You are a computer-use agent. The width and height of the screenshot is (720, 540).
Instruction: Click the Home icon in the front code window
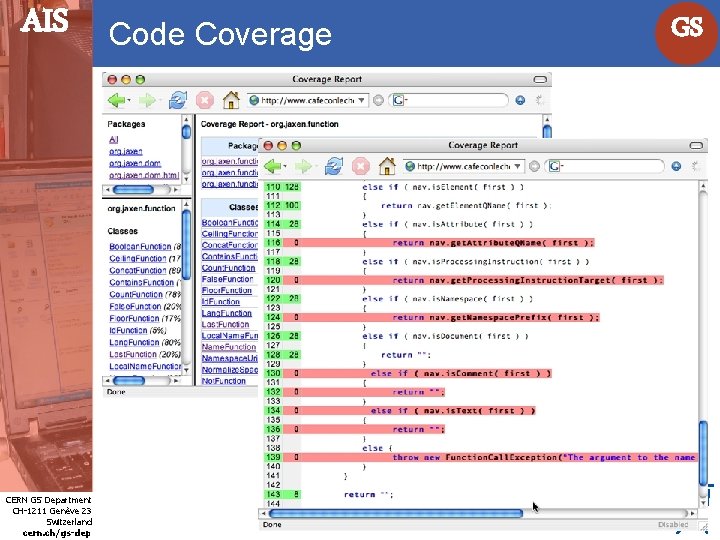pyautogui.click(x=387, y=165)
